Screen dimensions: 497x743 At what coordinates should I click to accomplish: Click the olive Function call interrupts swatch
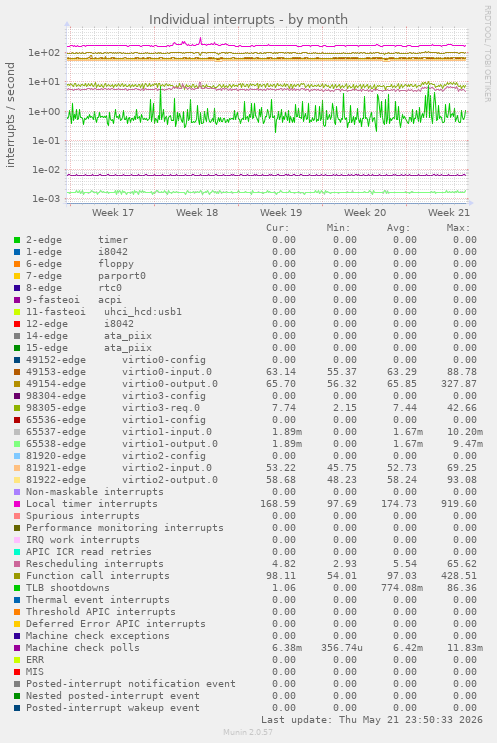pos(17,576)
